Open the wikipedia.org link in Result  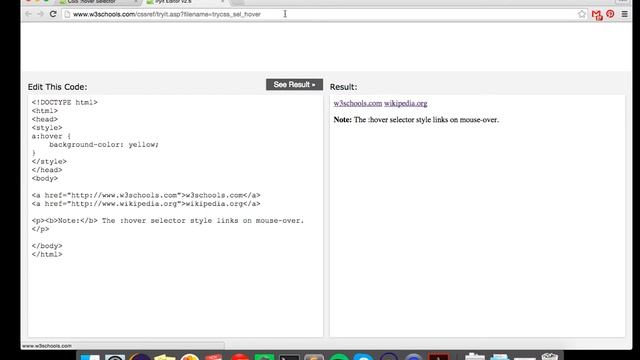[x=405, y=103]
